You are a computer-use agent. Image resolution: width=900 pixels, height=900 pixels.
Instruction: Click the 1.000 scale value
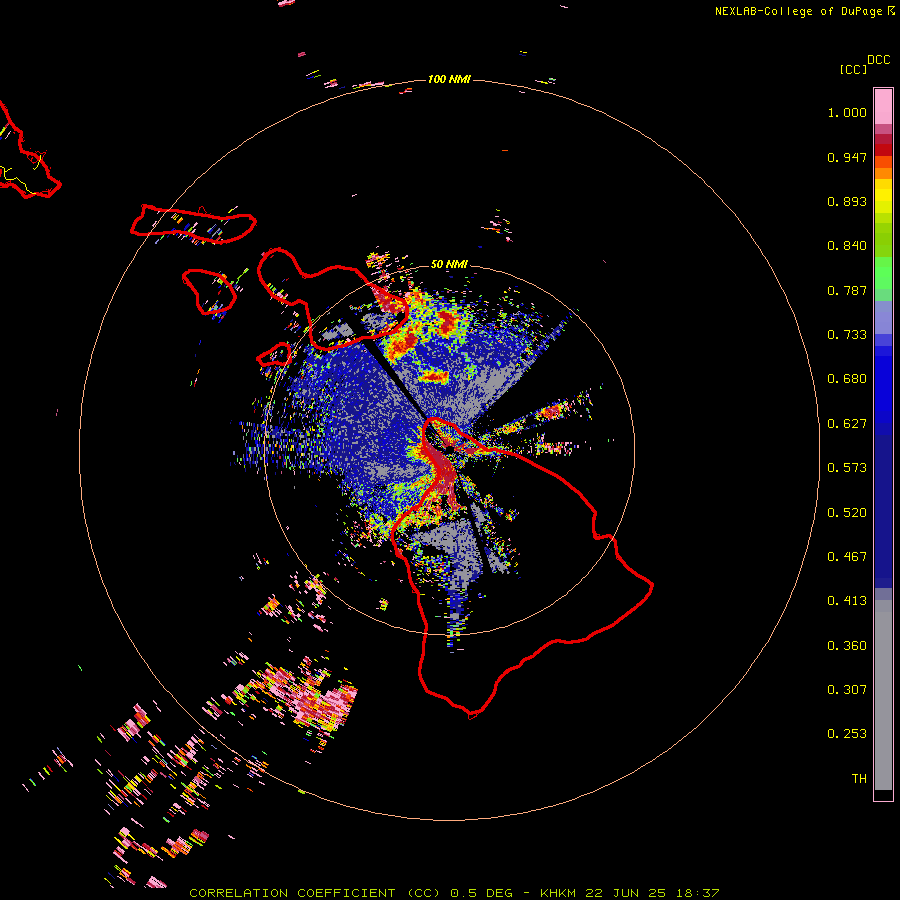(847, 112)
